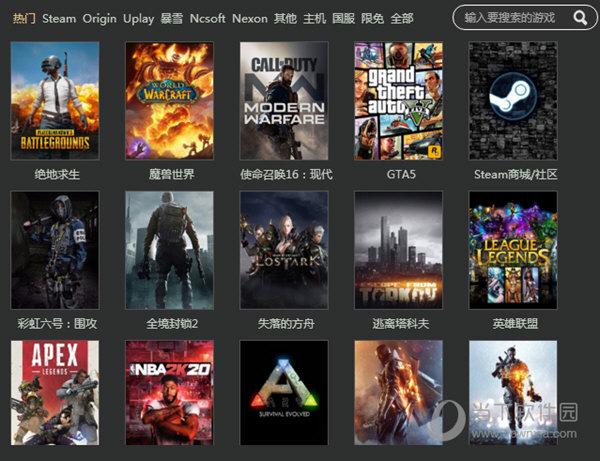This screenshot has height=461, width=600.
Task: Click the 英雄联盟 title label
Action: tap(515, 324)
